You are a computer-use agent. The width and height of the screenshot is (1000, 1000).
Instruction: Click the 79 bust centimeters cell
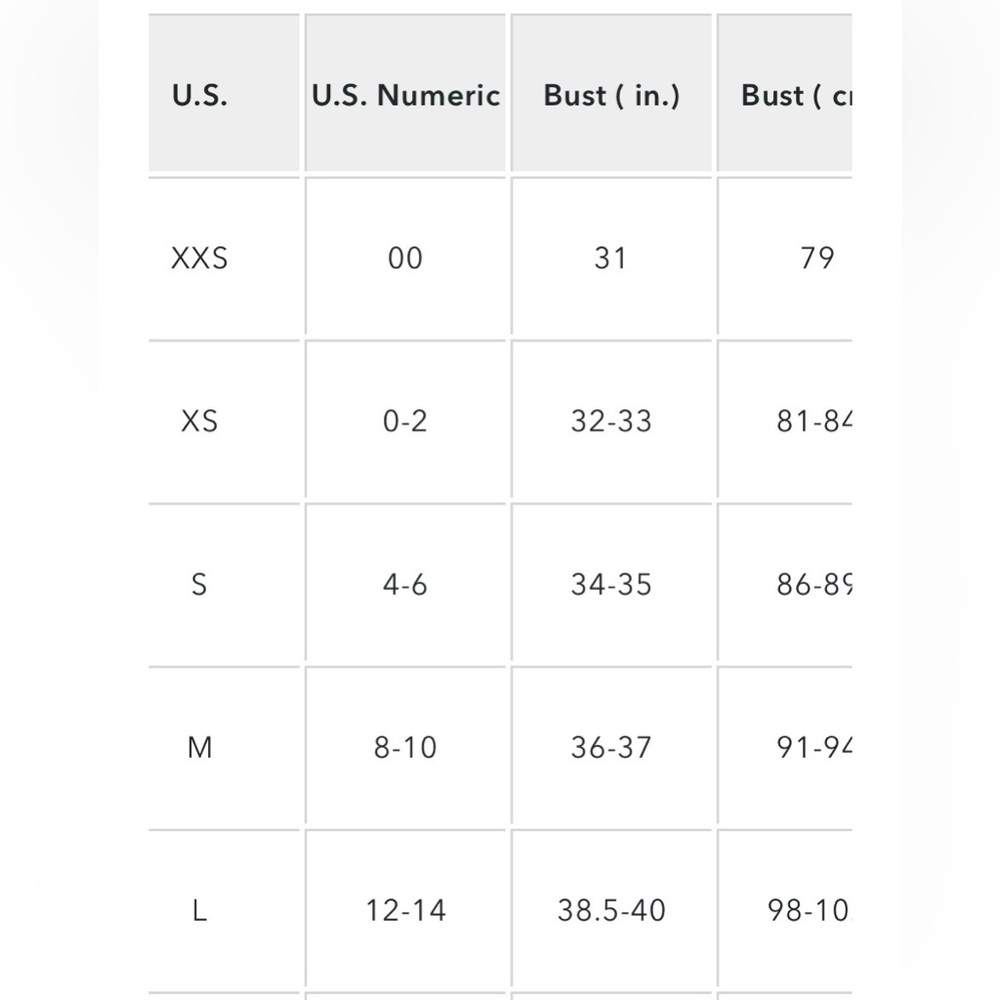(x=784, y=256)
